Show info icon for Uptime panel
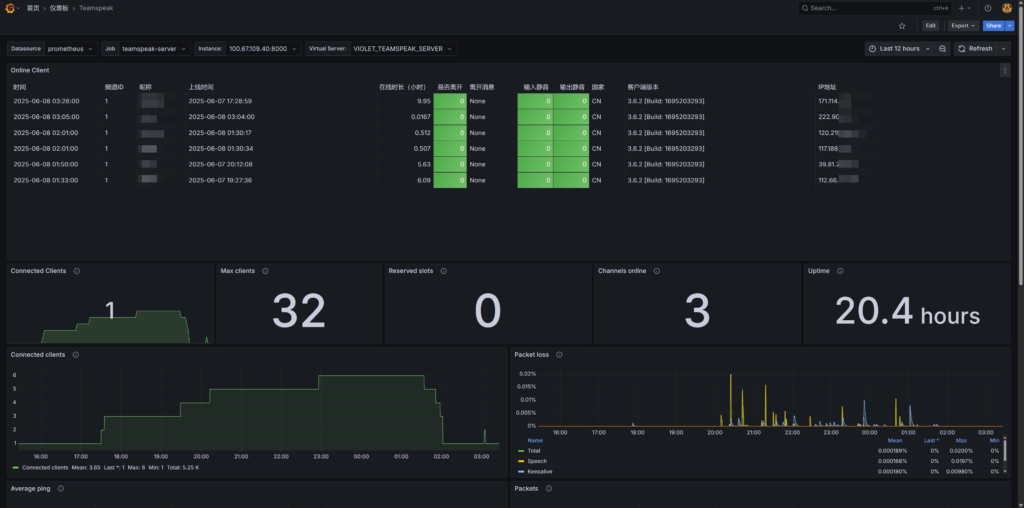 click(840, 271)
